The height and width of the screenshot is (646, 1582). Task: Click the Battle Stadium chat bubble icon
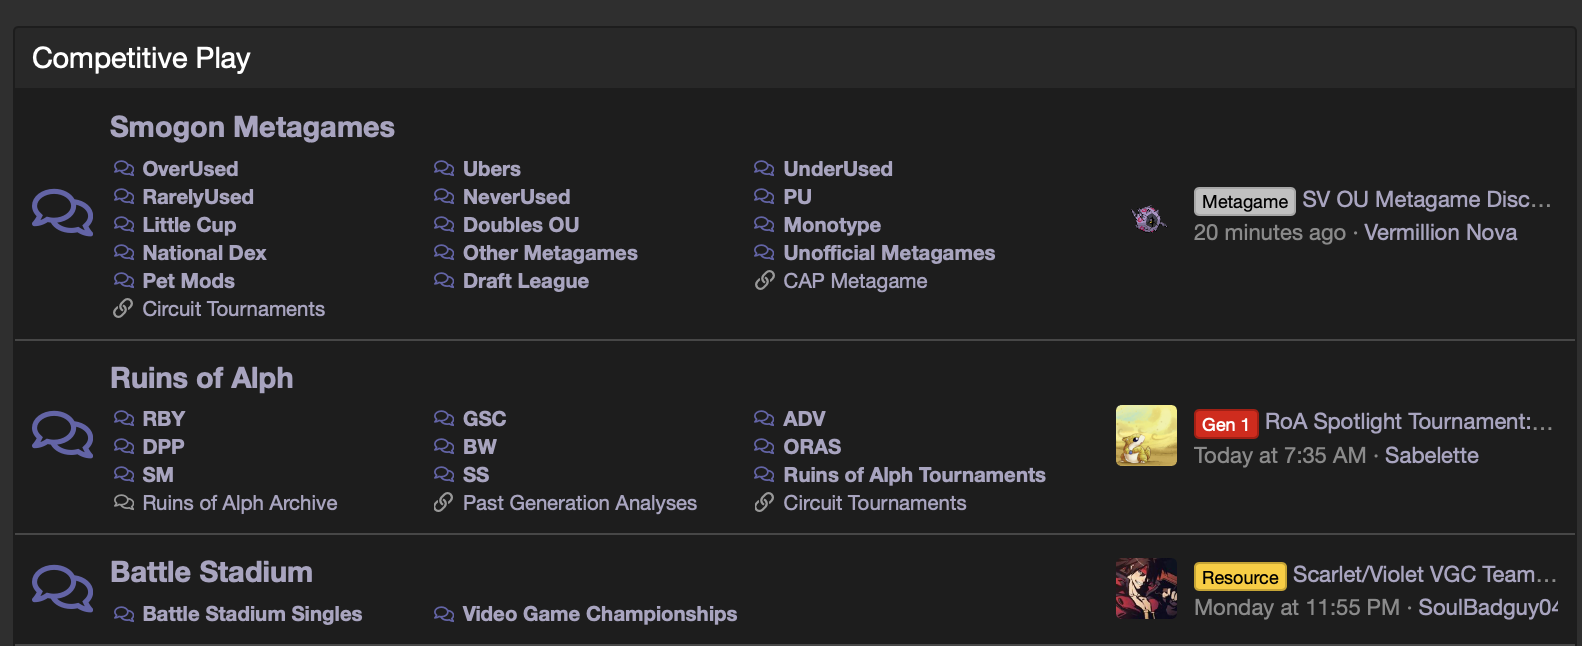point(62,588)
